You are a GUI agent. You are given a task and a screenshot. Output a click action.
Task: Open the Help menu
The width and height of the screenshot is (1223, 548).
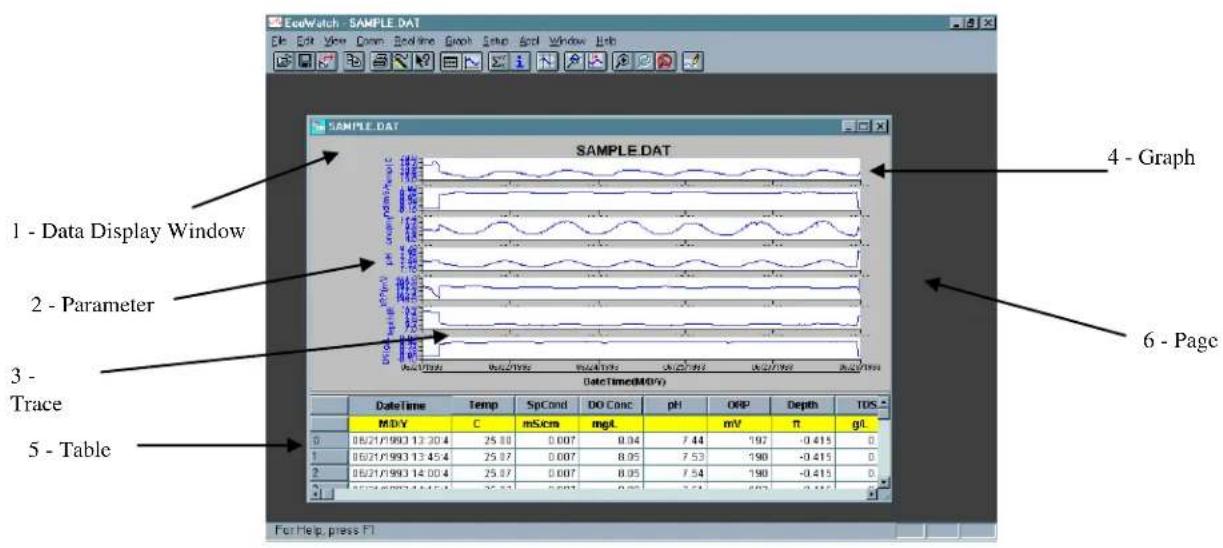[x=606, y=41]
